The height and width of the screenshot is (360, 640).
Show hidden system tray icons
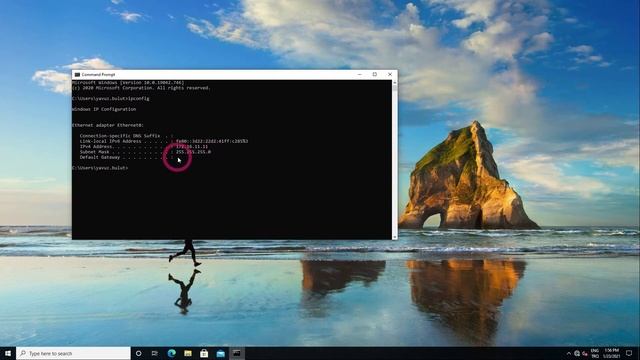point(569,353)
